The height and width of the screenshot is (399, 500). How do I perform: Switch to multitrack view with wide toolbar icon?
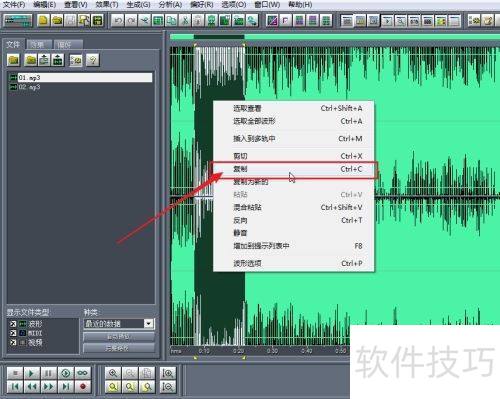coord(18,21)
